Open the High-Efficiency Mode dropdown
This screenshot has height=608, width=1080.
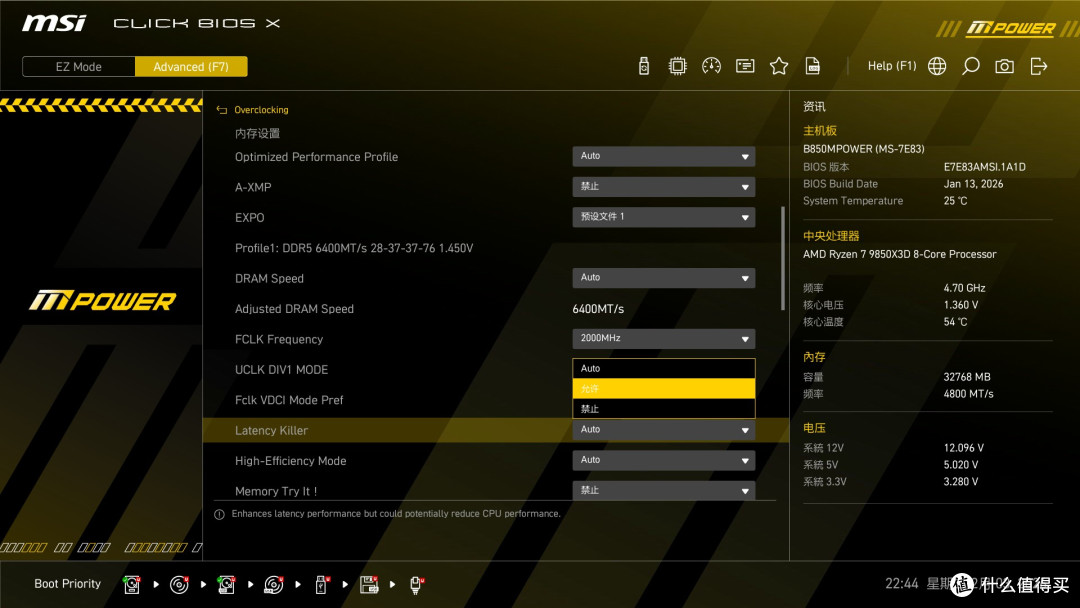click(663, 460)
